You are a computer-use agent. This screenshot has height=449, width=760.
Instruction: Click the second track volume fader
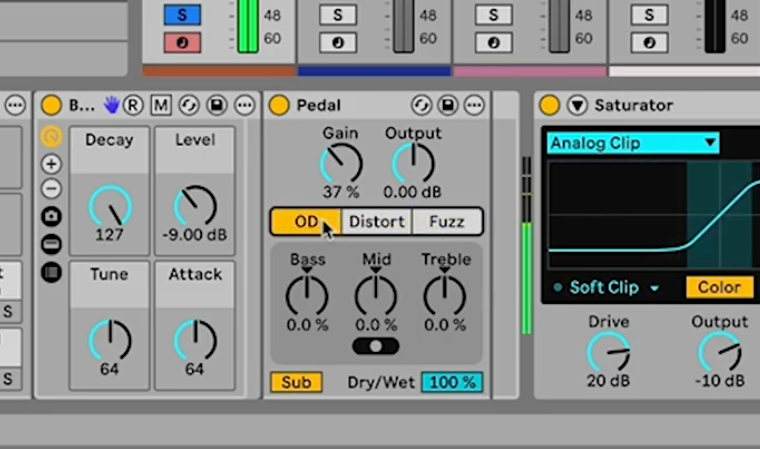click(403, 26)
